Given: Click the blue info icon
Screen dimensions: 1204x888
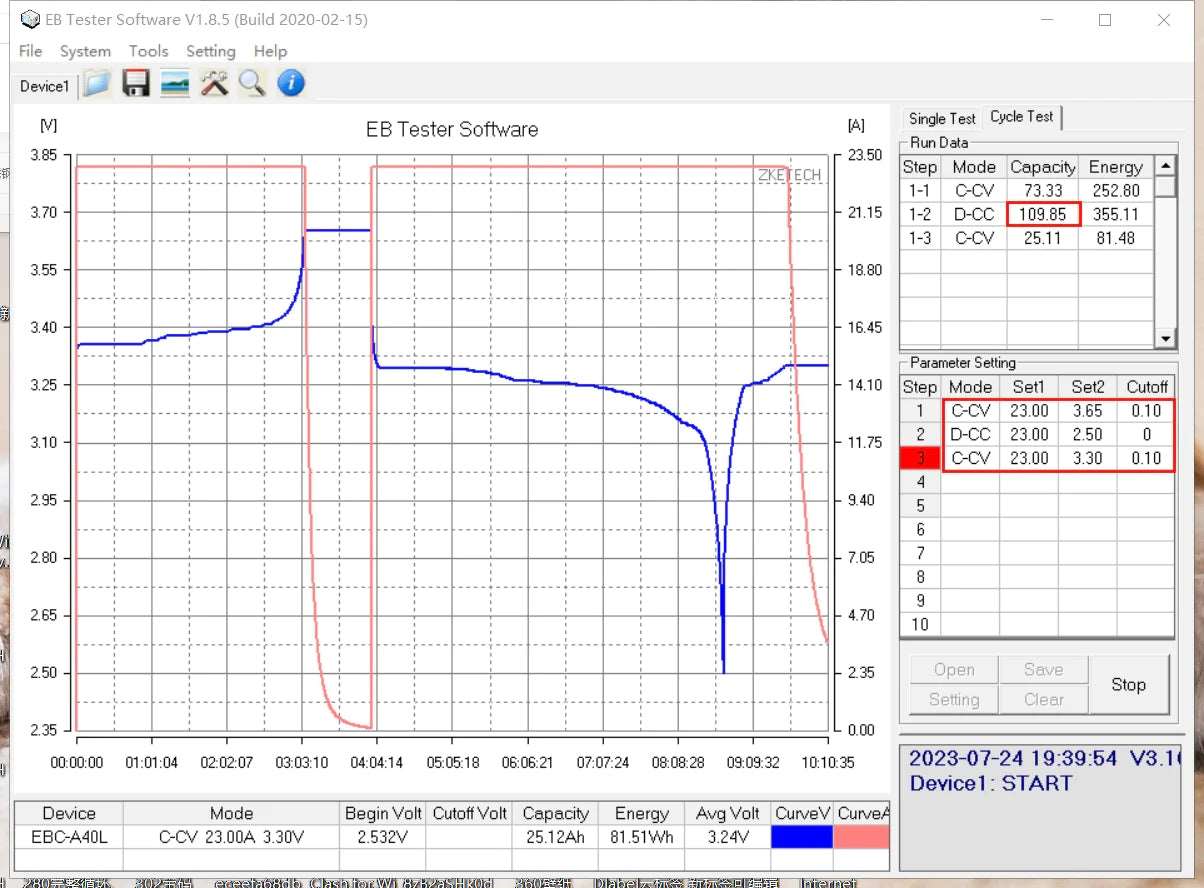Looking at the screenshot, I should (291, 84).
